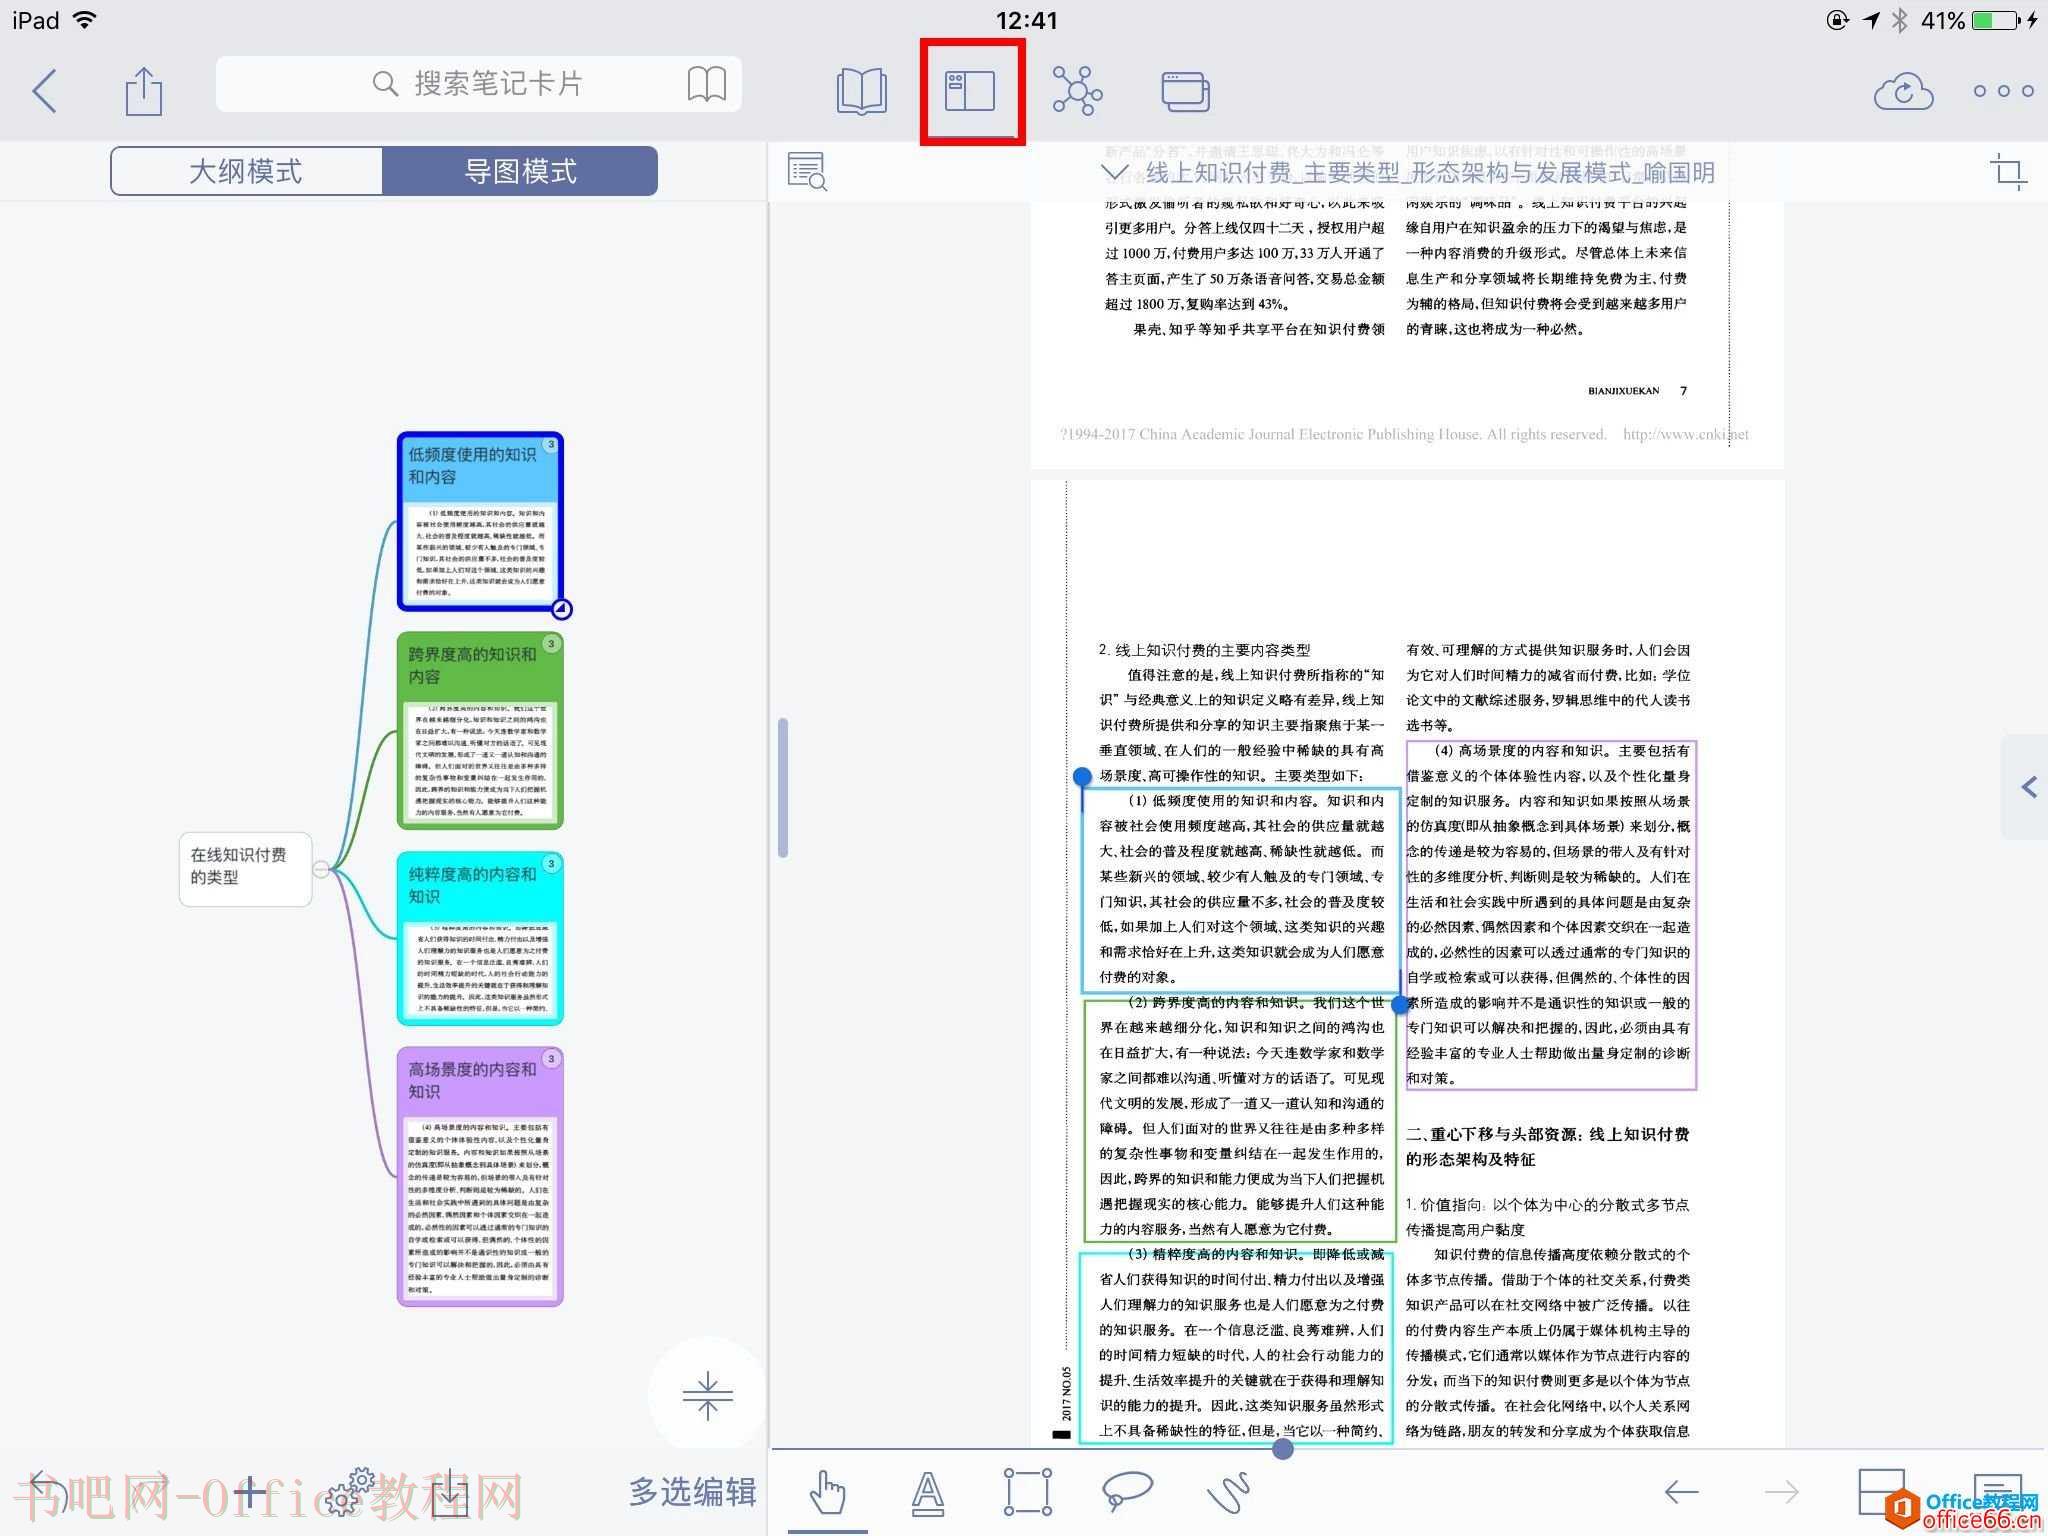Select the 低频度使用的知识和内容 node
Screen dimensions: 2048x1536
480,521
